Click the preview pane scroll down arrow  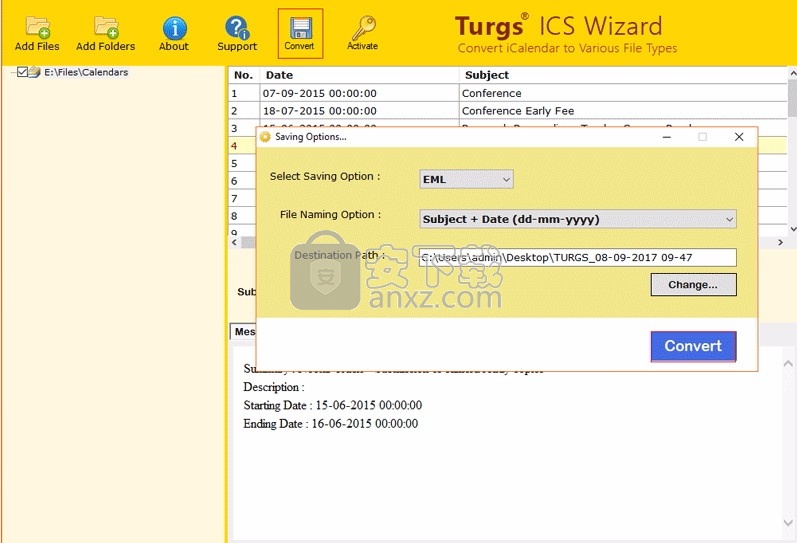[x=788, y=523]
